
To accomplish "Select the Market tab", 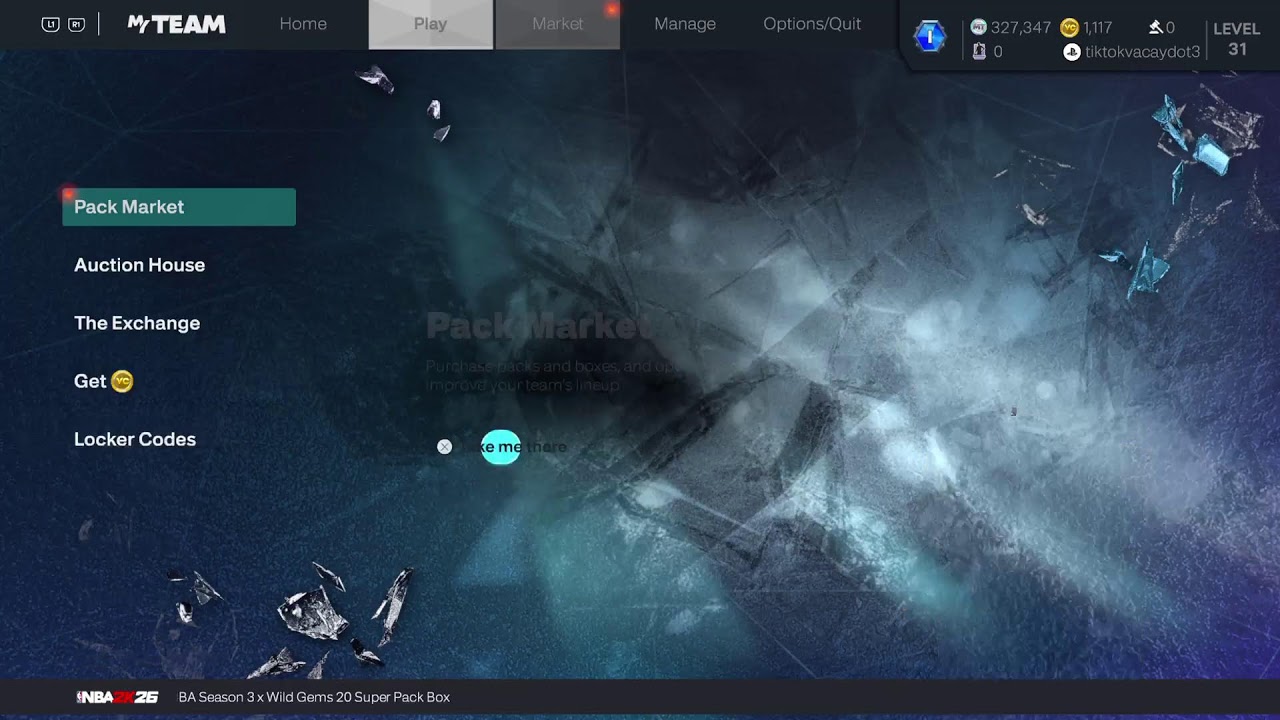I will click(557, 24).
